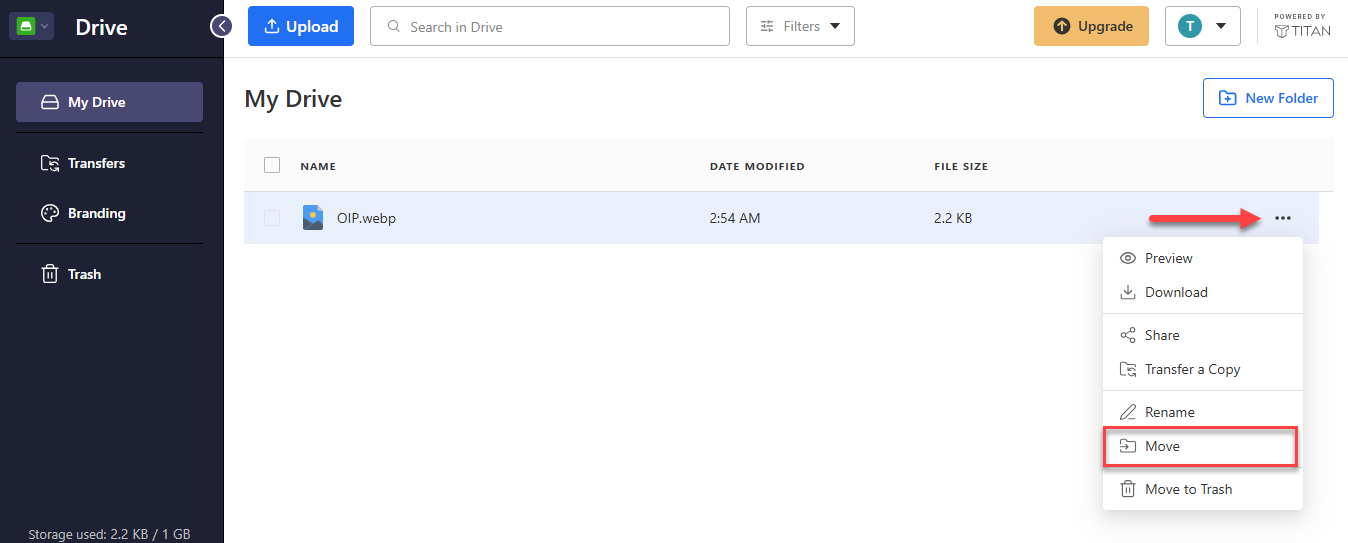This screenshot has height=543, width=1348.
Task: Choose Preview from the context menu
Action: [x=1203, y=258]
